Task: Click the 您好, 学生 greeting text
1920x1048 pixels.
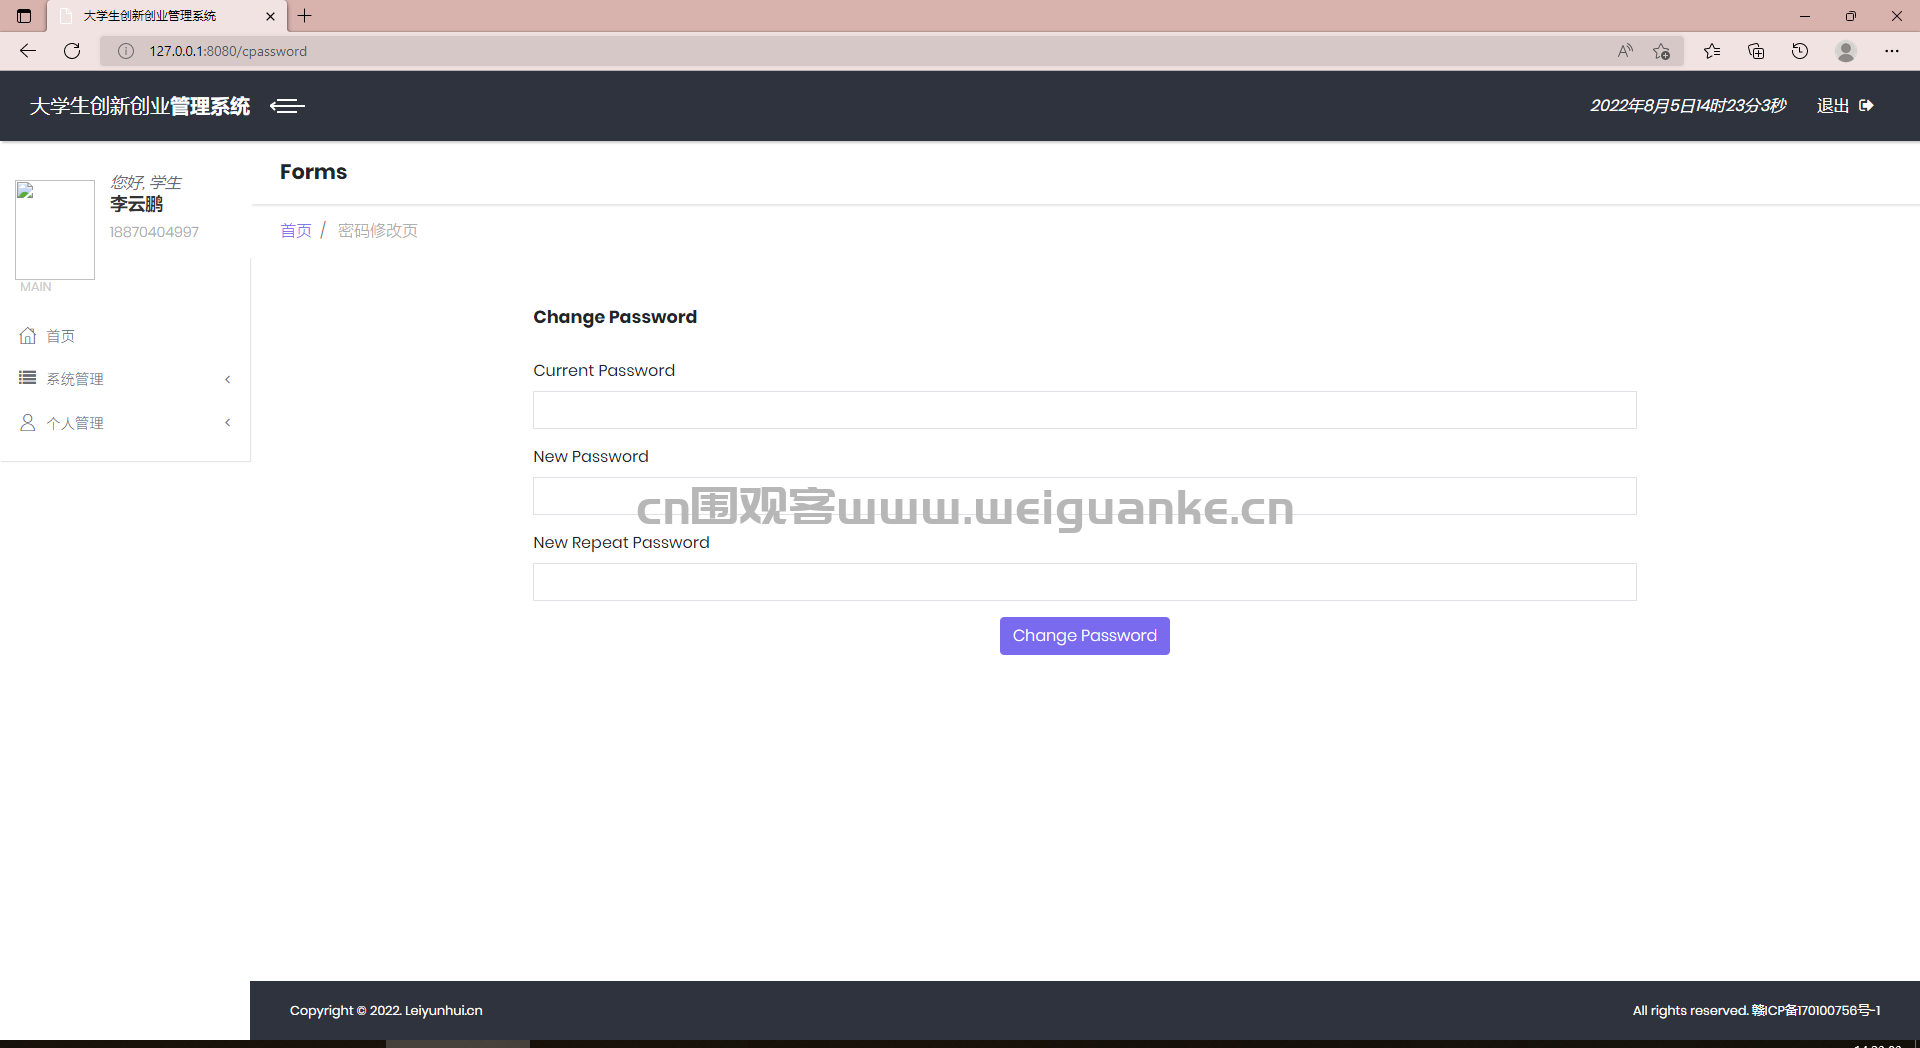Action: coord(146,182)
